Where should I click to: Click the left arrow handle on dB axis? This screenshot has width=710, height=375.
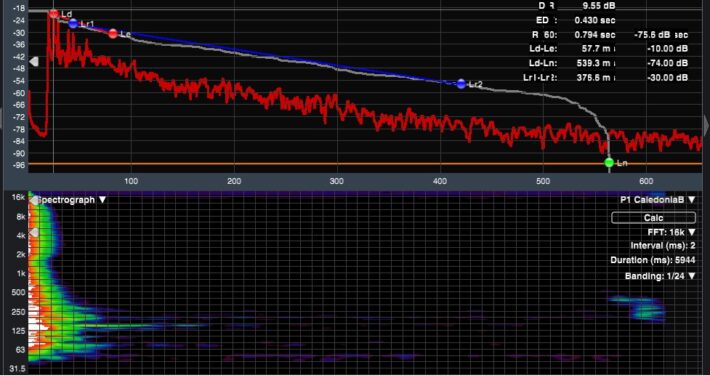pyautogui.click(x=34, y=61)
